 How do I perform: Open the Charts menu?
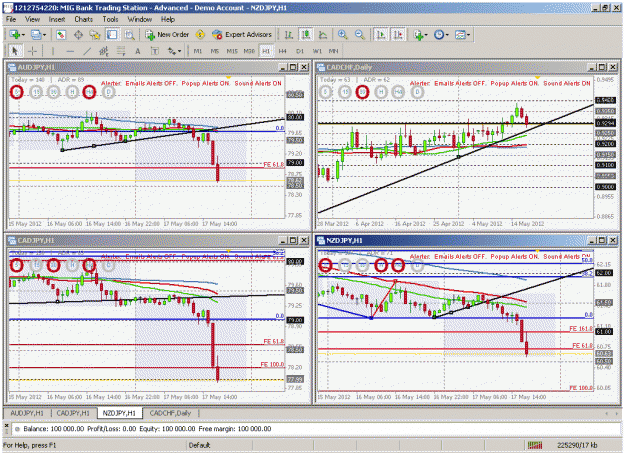pos(83,19)
